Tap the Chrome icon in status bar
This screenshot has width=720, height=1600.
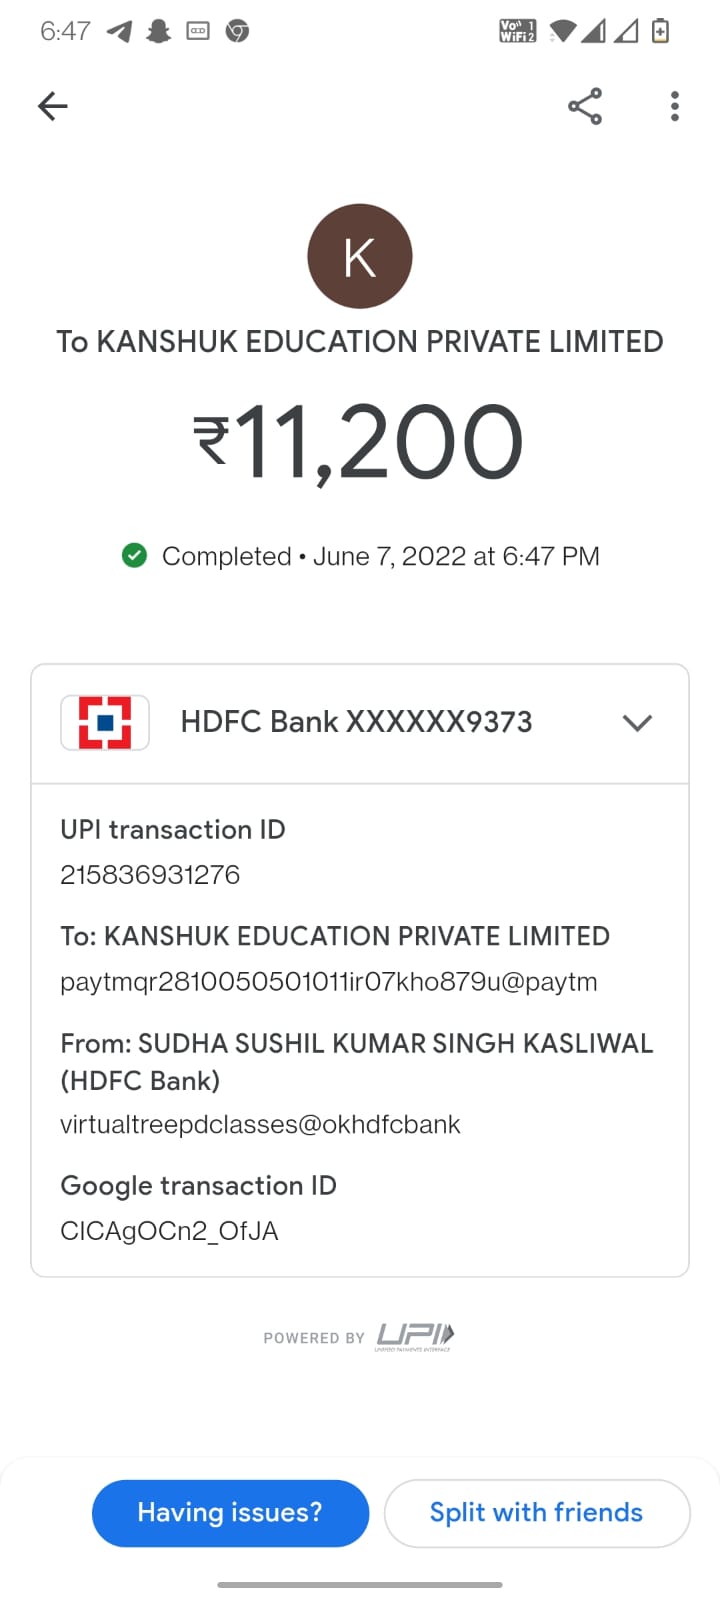click(237, 31)
